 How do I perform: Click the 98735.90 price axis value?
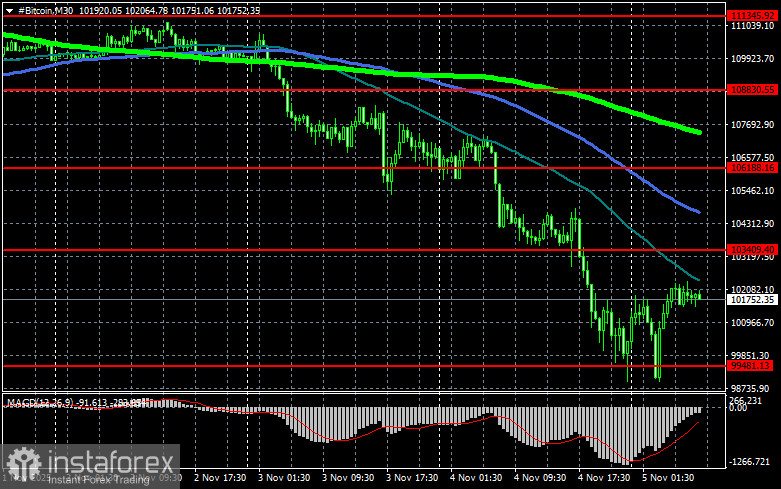(751, 388)
